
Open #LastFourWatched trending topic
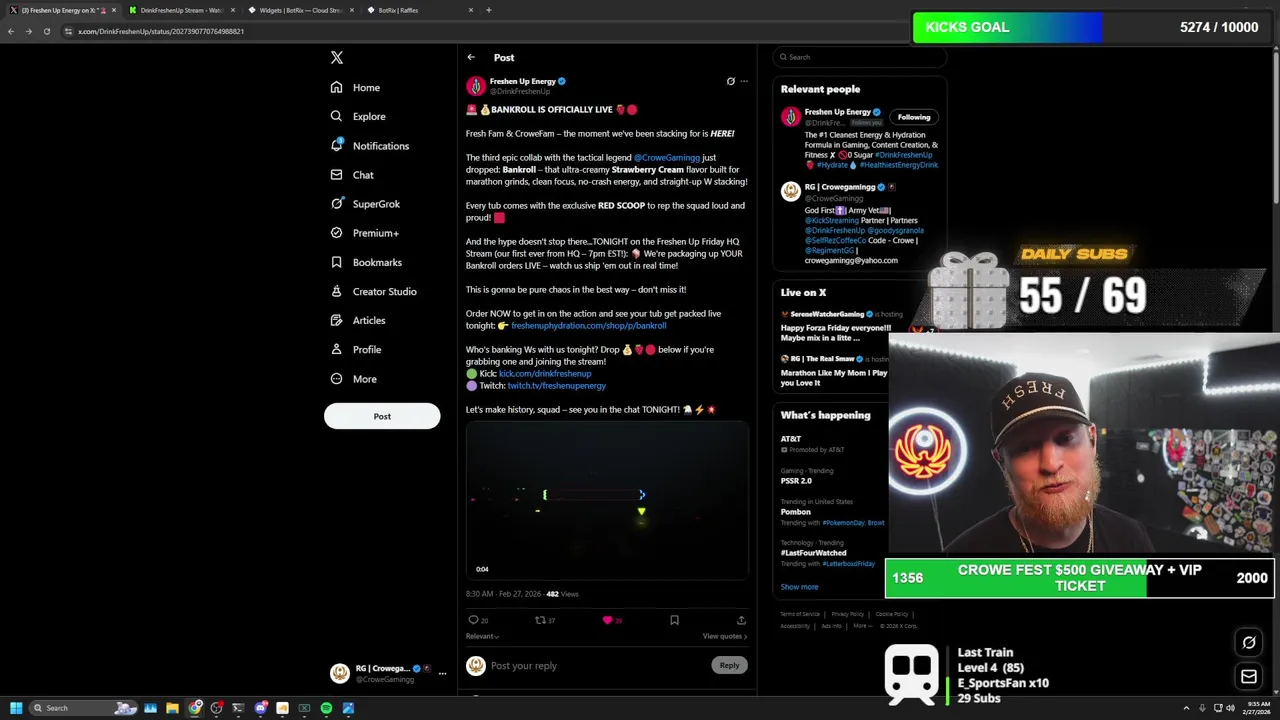tap(813, 553)
